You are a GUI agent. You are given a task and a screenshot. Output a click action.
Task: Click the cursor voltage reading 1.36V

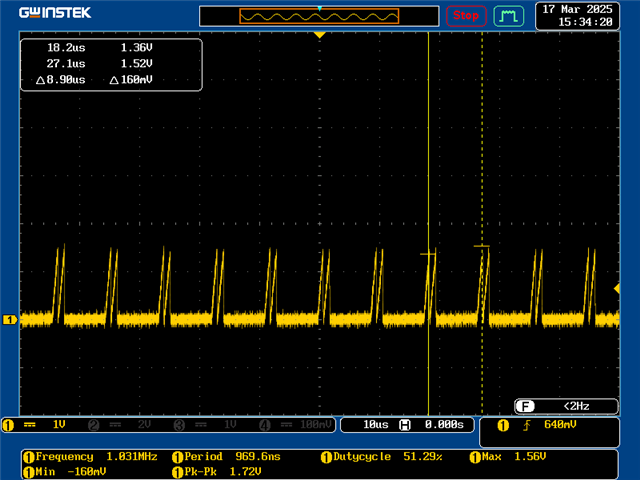coord(136,48)
